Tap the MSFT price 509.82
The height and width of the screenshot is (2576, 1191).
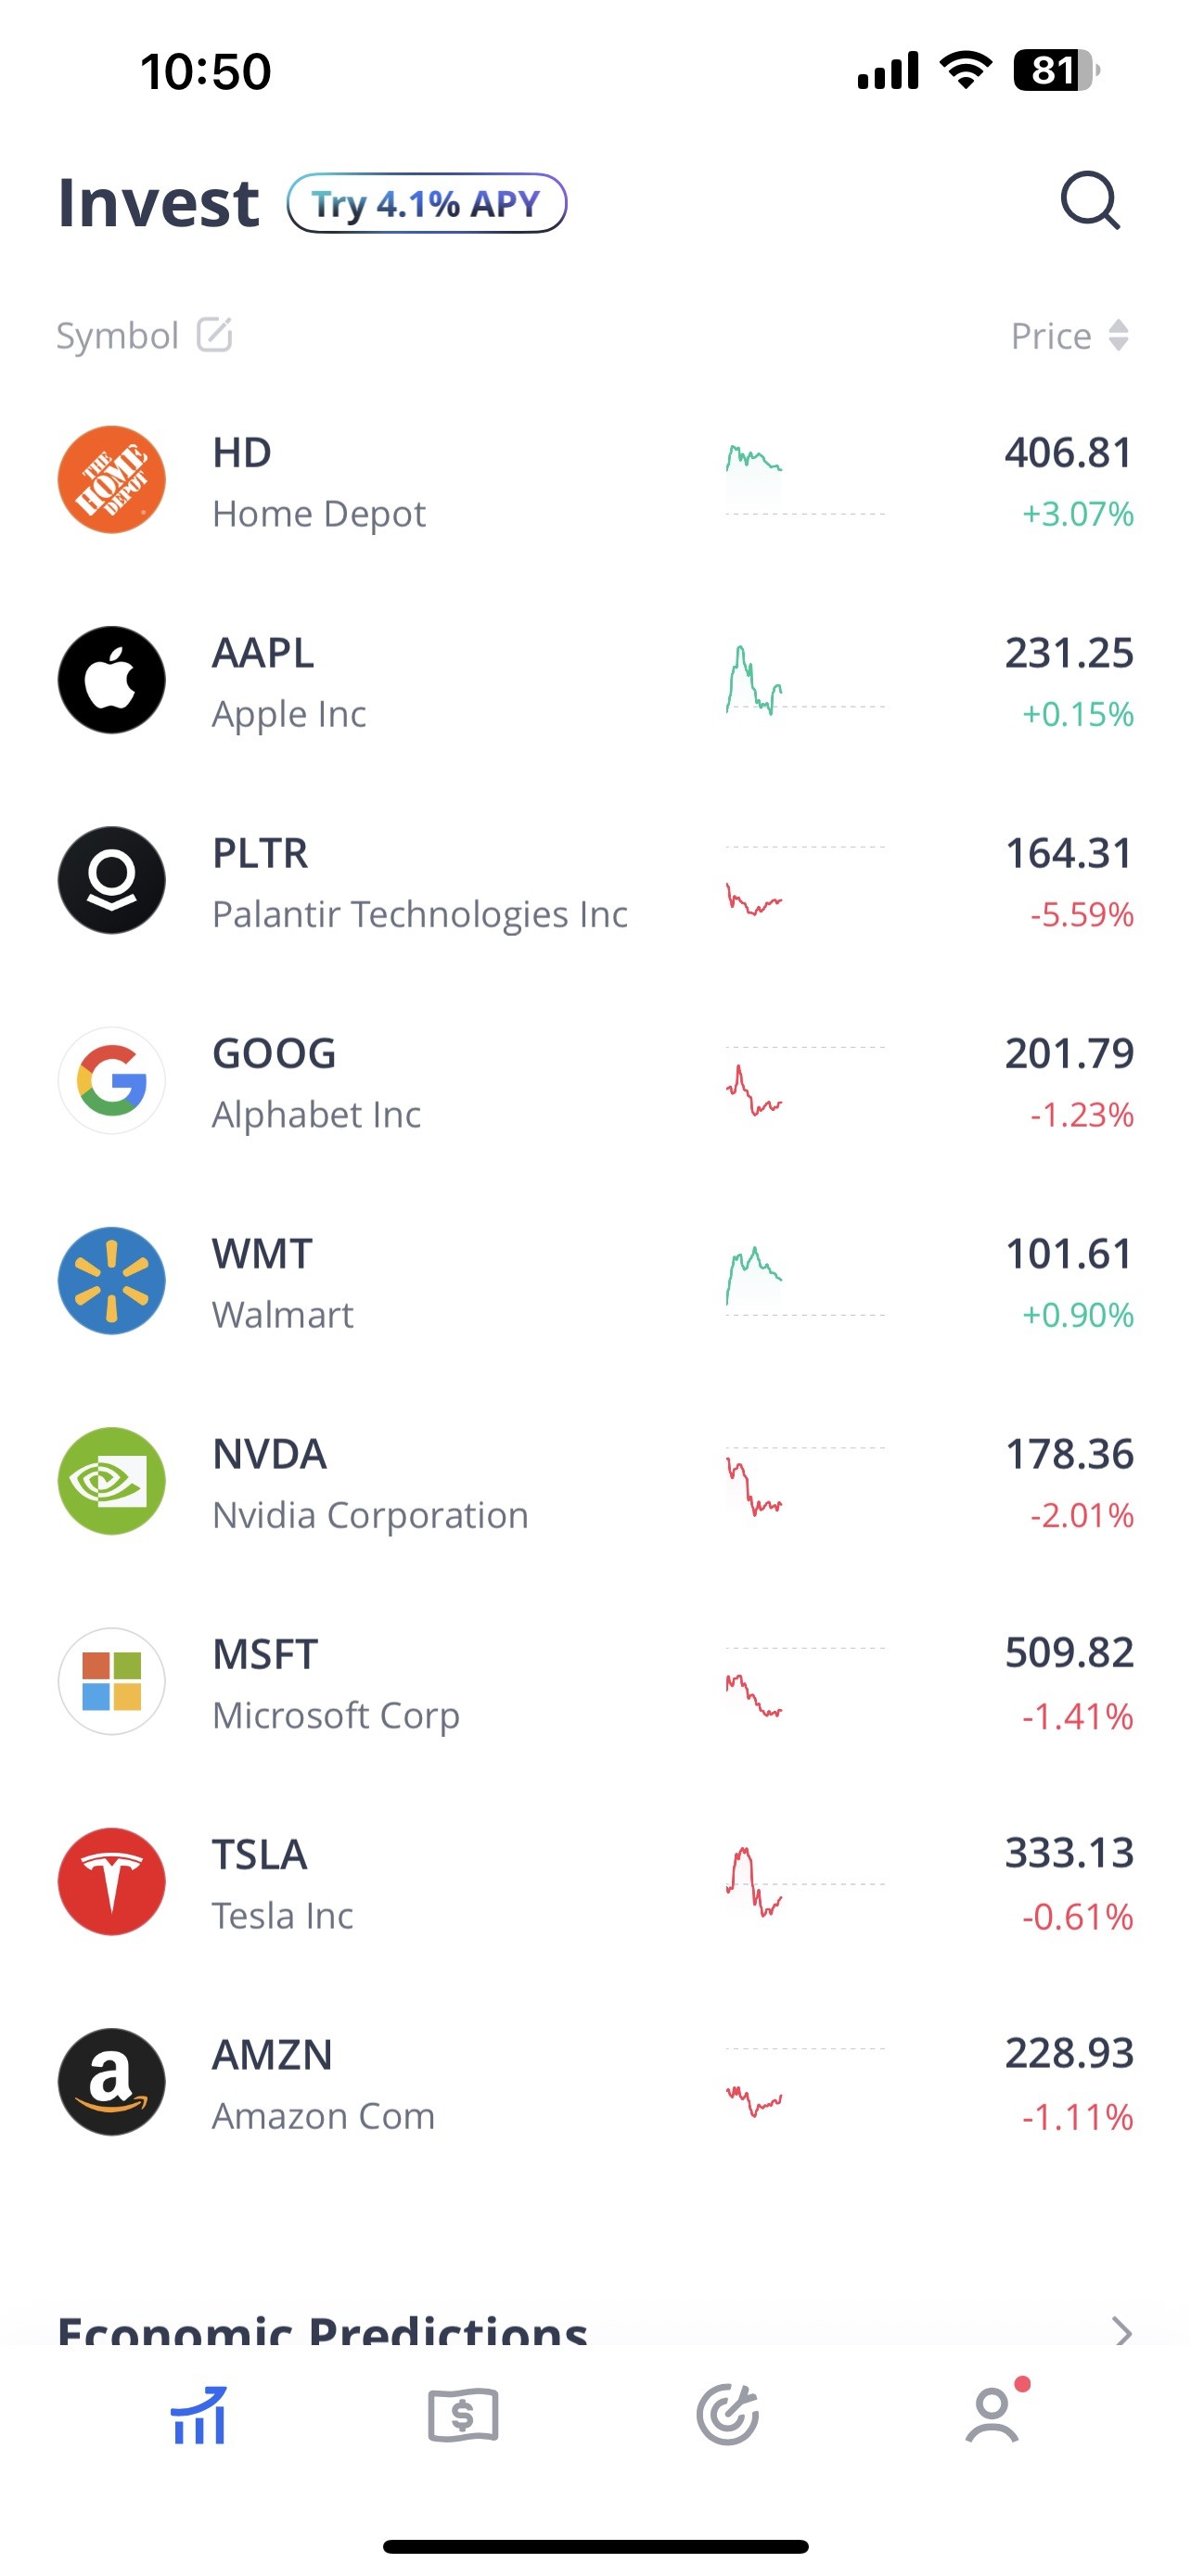coord(1068,1653)
